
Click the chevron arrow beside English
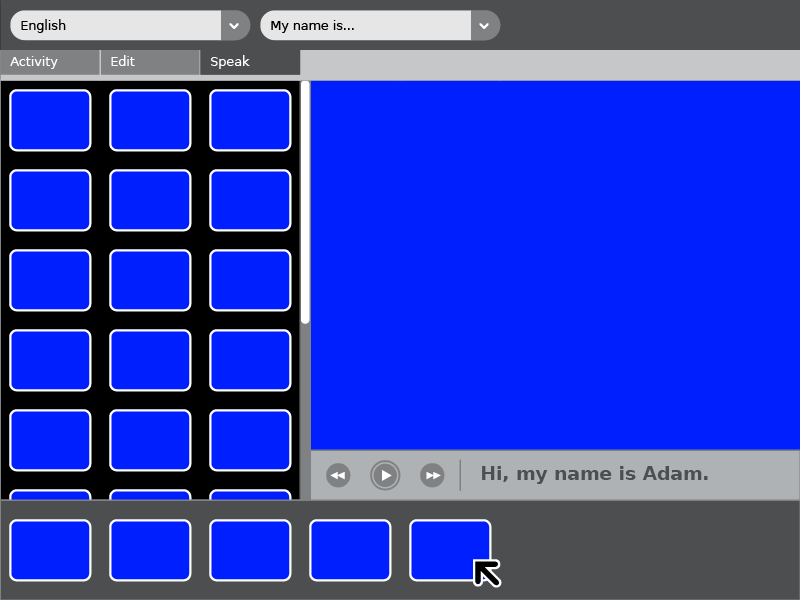(234, 25)
